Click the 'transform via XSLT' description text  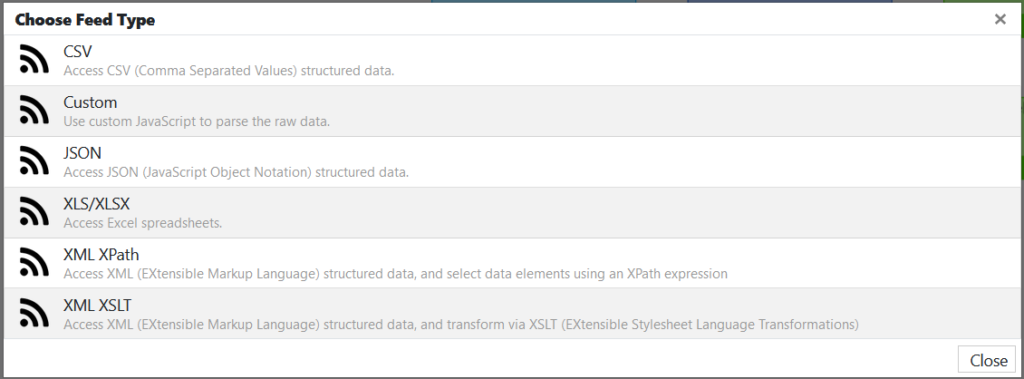point(461,325)
